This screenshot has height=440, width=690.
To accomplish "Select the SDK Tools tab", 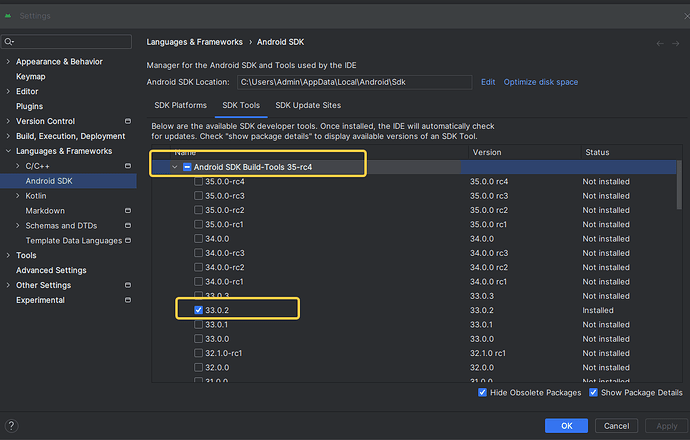I will [x=241, y=106].
